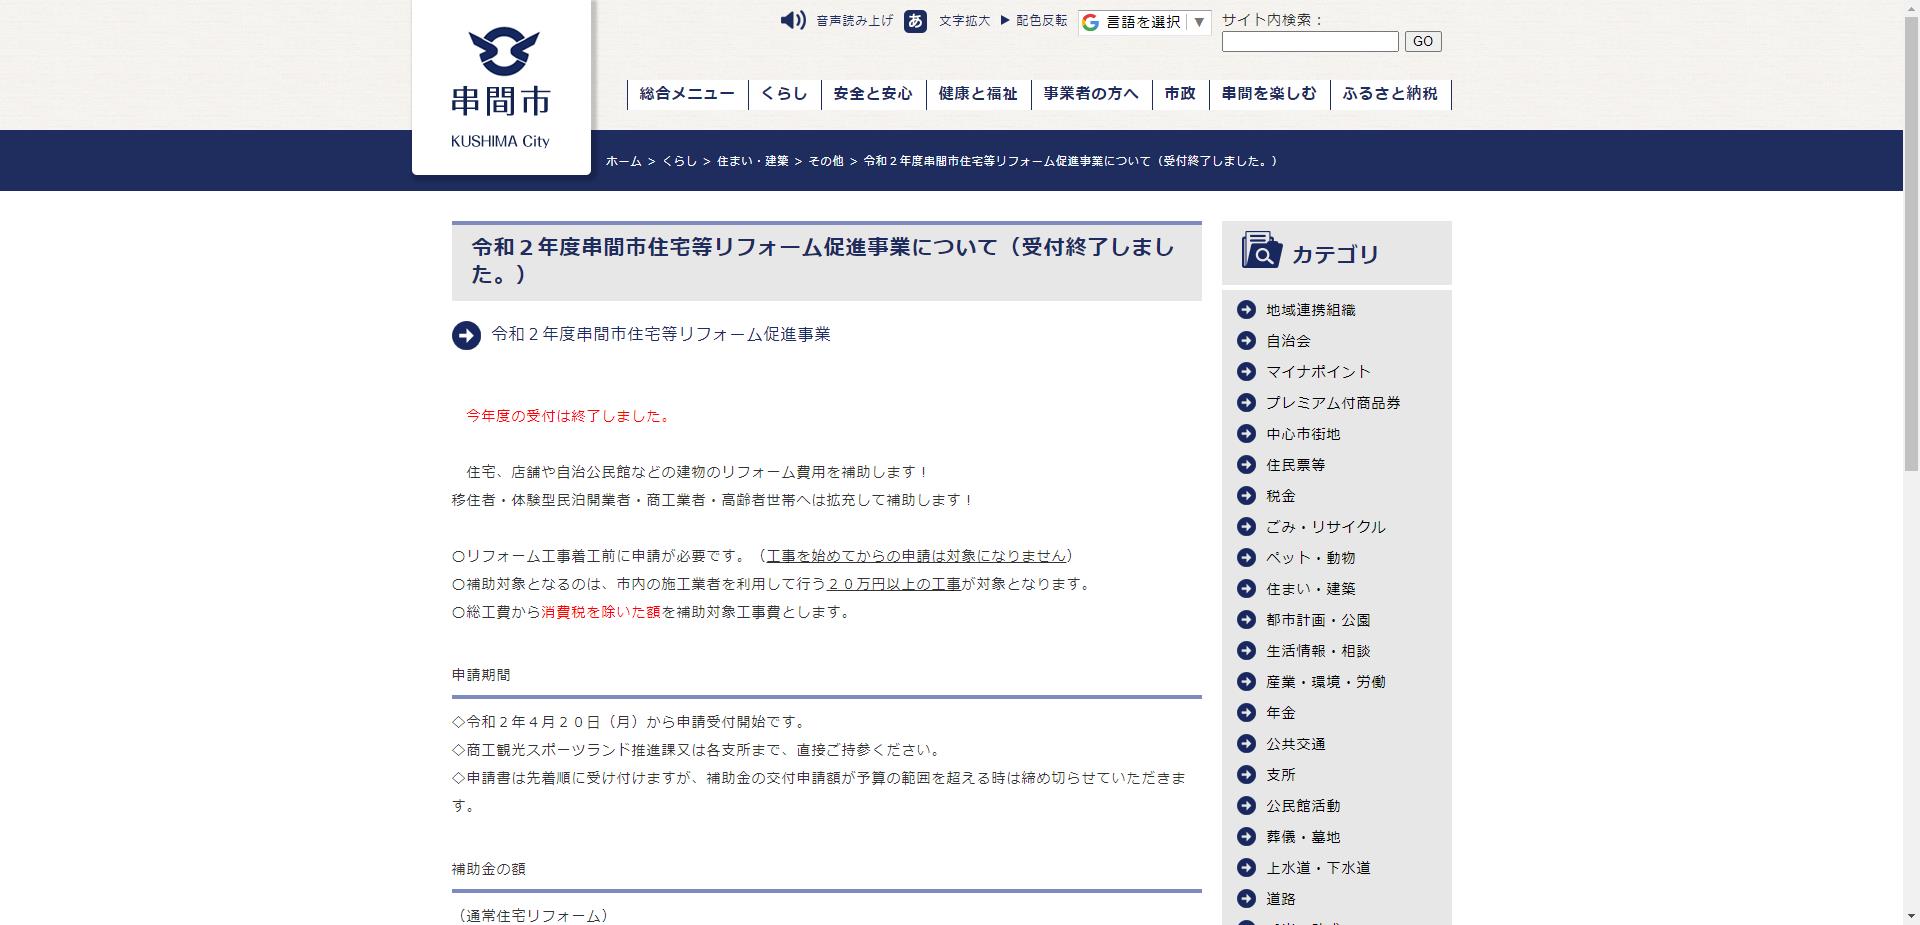The width and height of the screenshot is (1920, 925).
Task: Click the arrow icon beside 税金 category
Action: point(1247,495)
